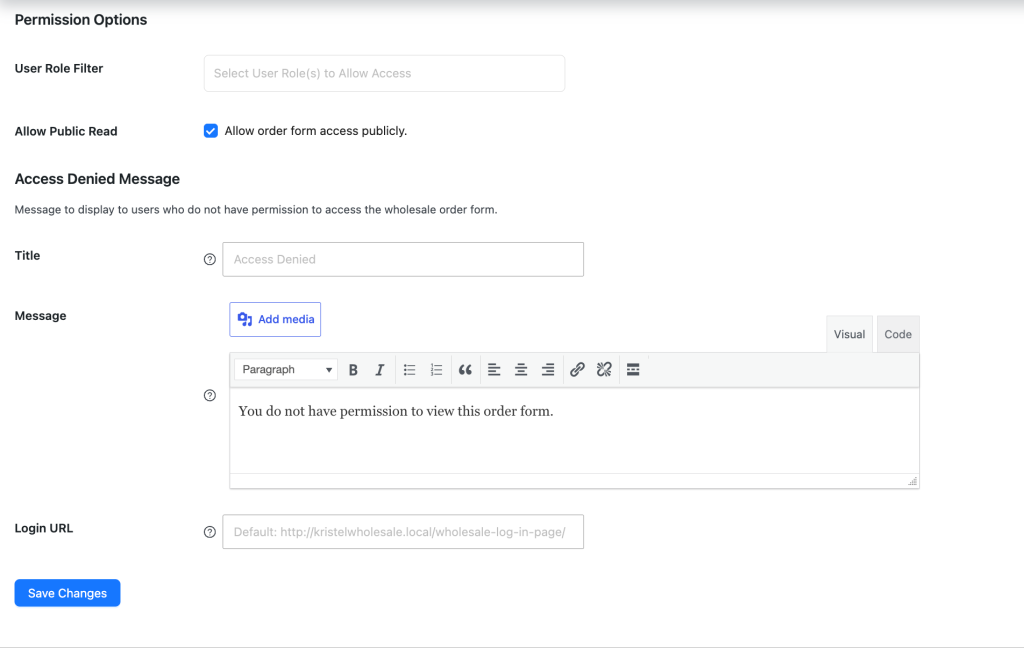Open the Paragraph format dropdown
The width and height of the screenshot is (1024, 648).
click(x=285, y=370)
